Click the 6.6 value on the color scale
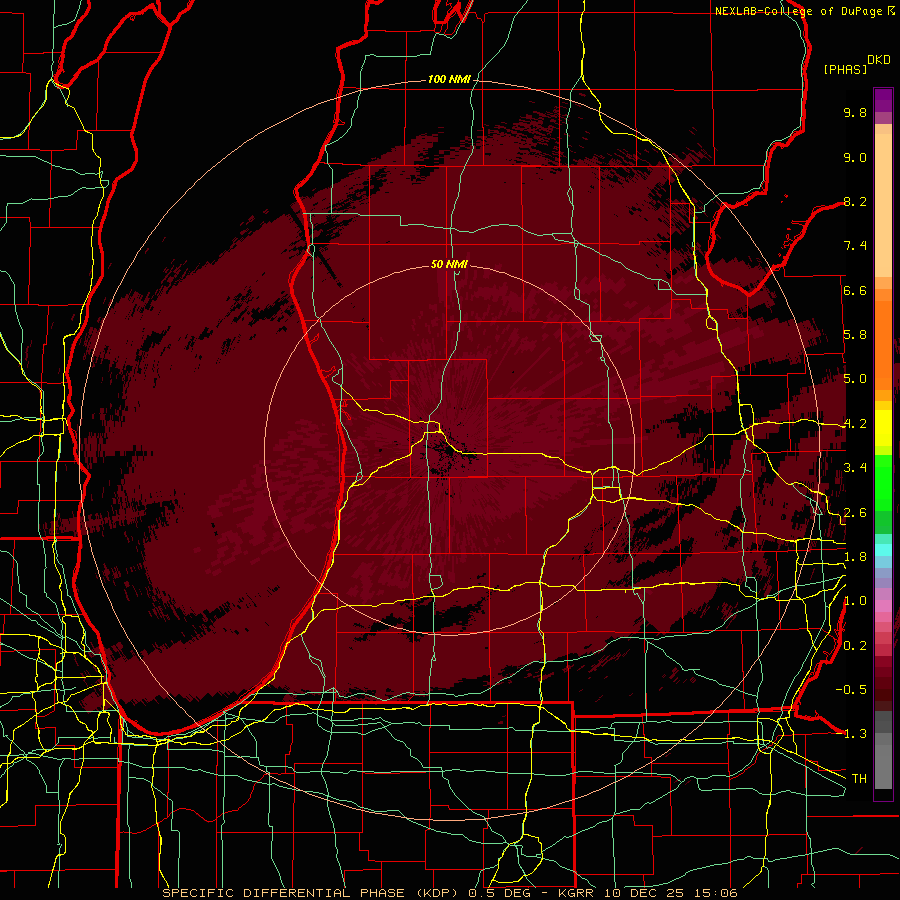The image size is (900, 900). point(855,290)
